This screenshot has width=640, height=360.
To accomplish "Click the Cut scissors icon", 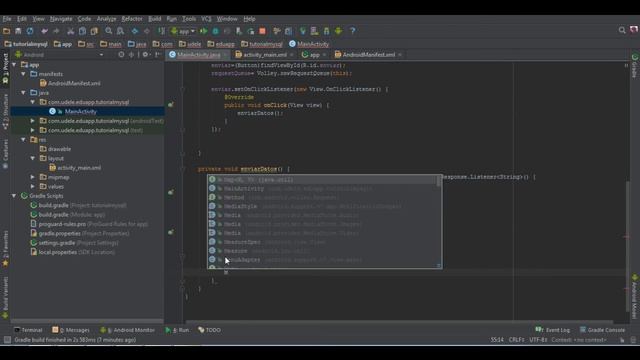I will coord(70,31).
